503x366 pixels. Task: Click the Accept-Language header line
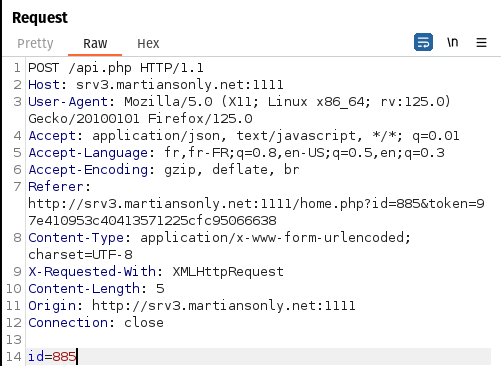(236, 153)
